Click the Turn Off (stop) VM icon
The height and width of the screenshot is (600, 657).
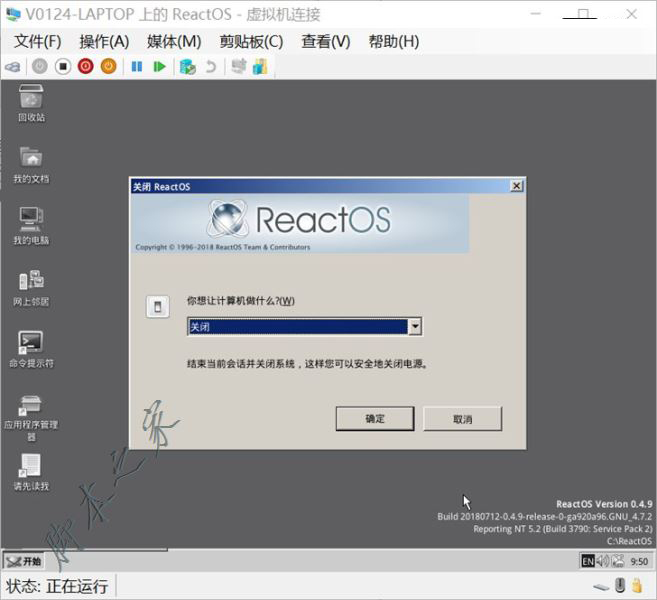click(62, 67)
